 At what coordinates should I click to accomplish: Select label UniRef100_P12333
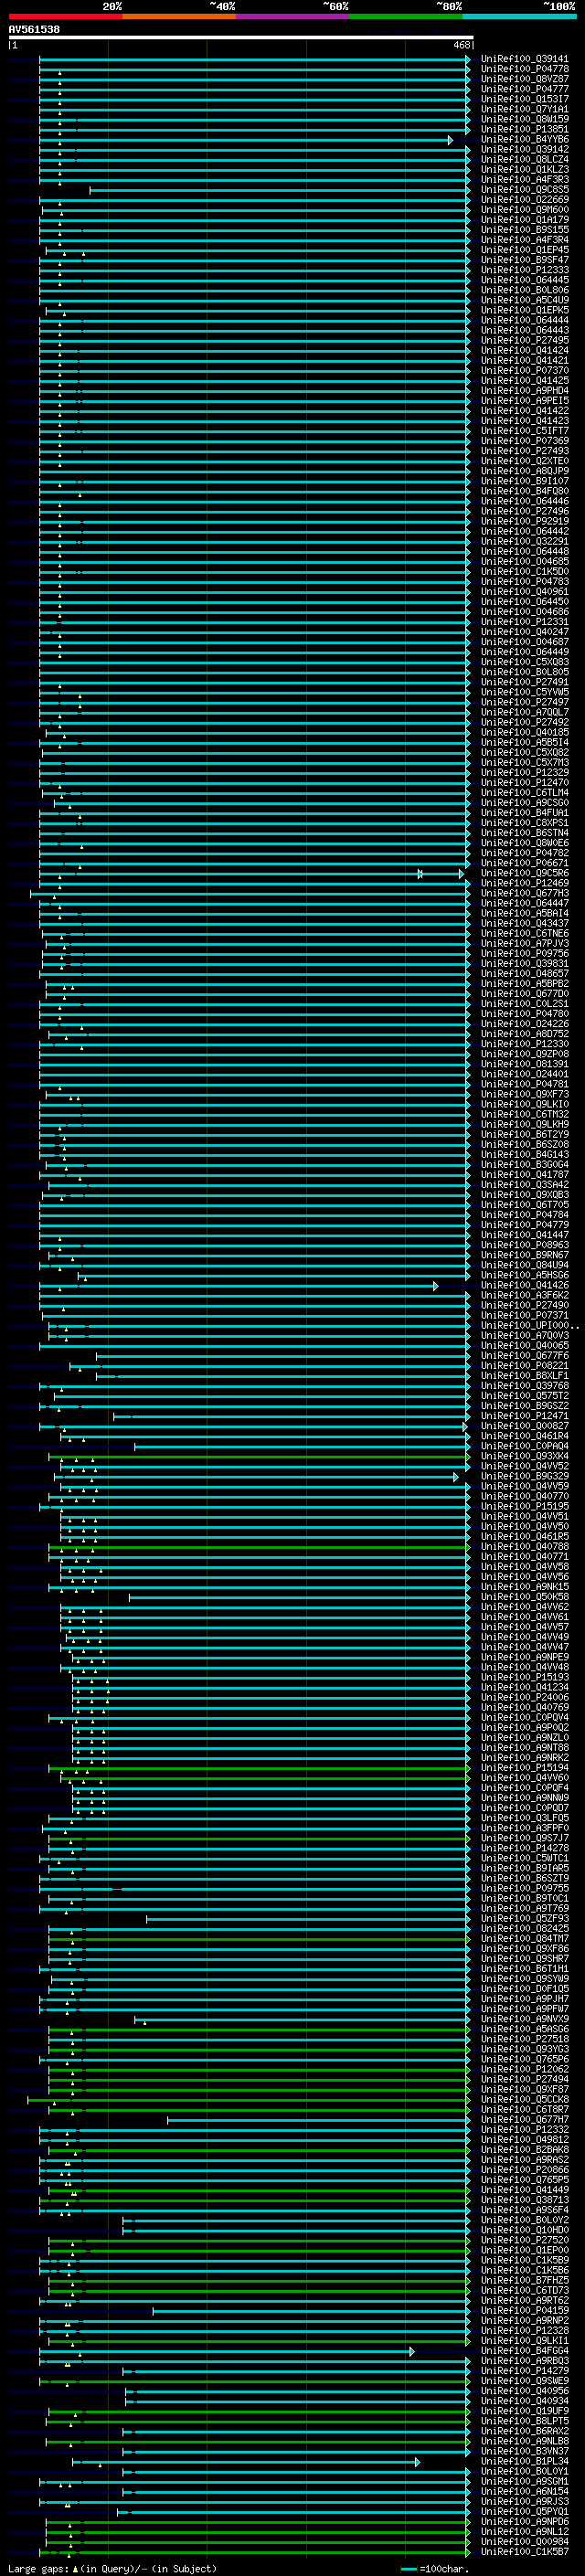coord(525,270)
